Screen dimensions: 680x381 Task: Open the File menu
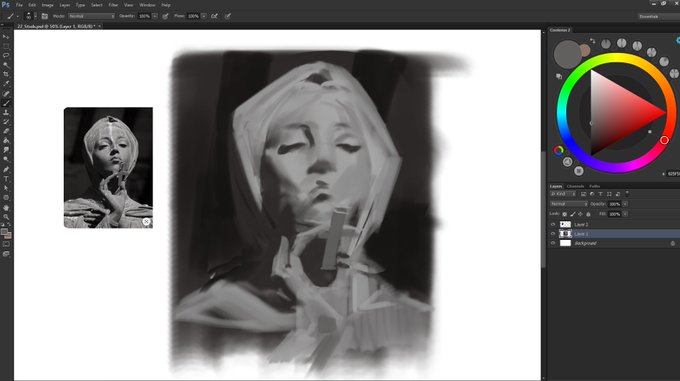[19, 5]
